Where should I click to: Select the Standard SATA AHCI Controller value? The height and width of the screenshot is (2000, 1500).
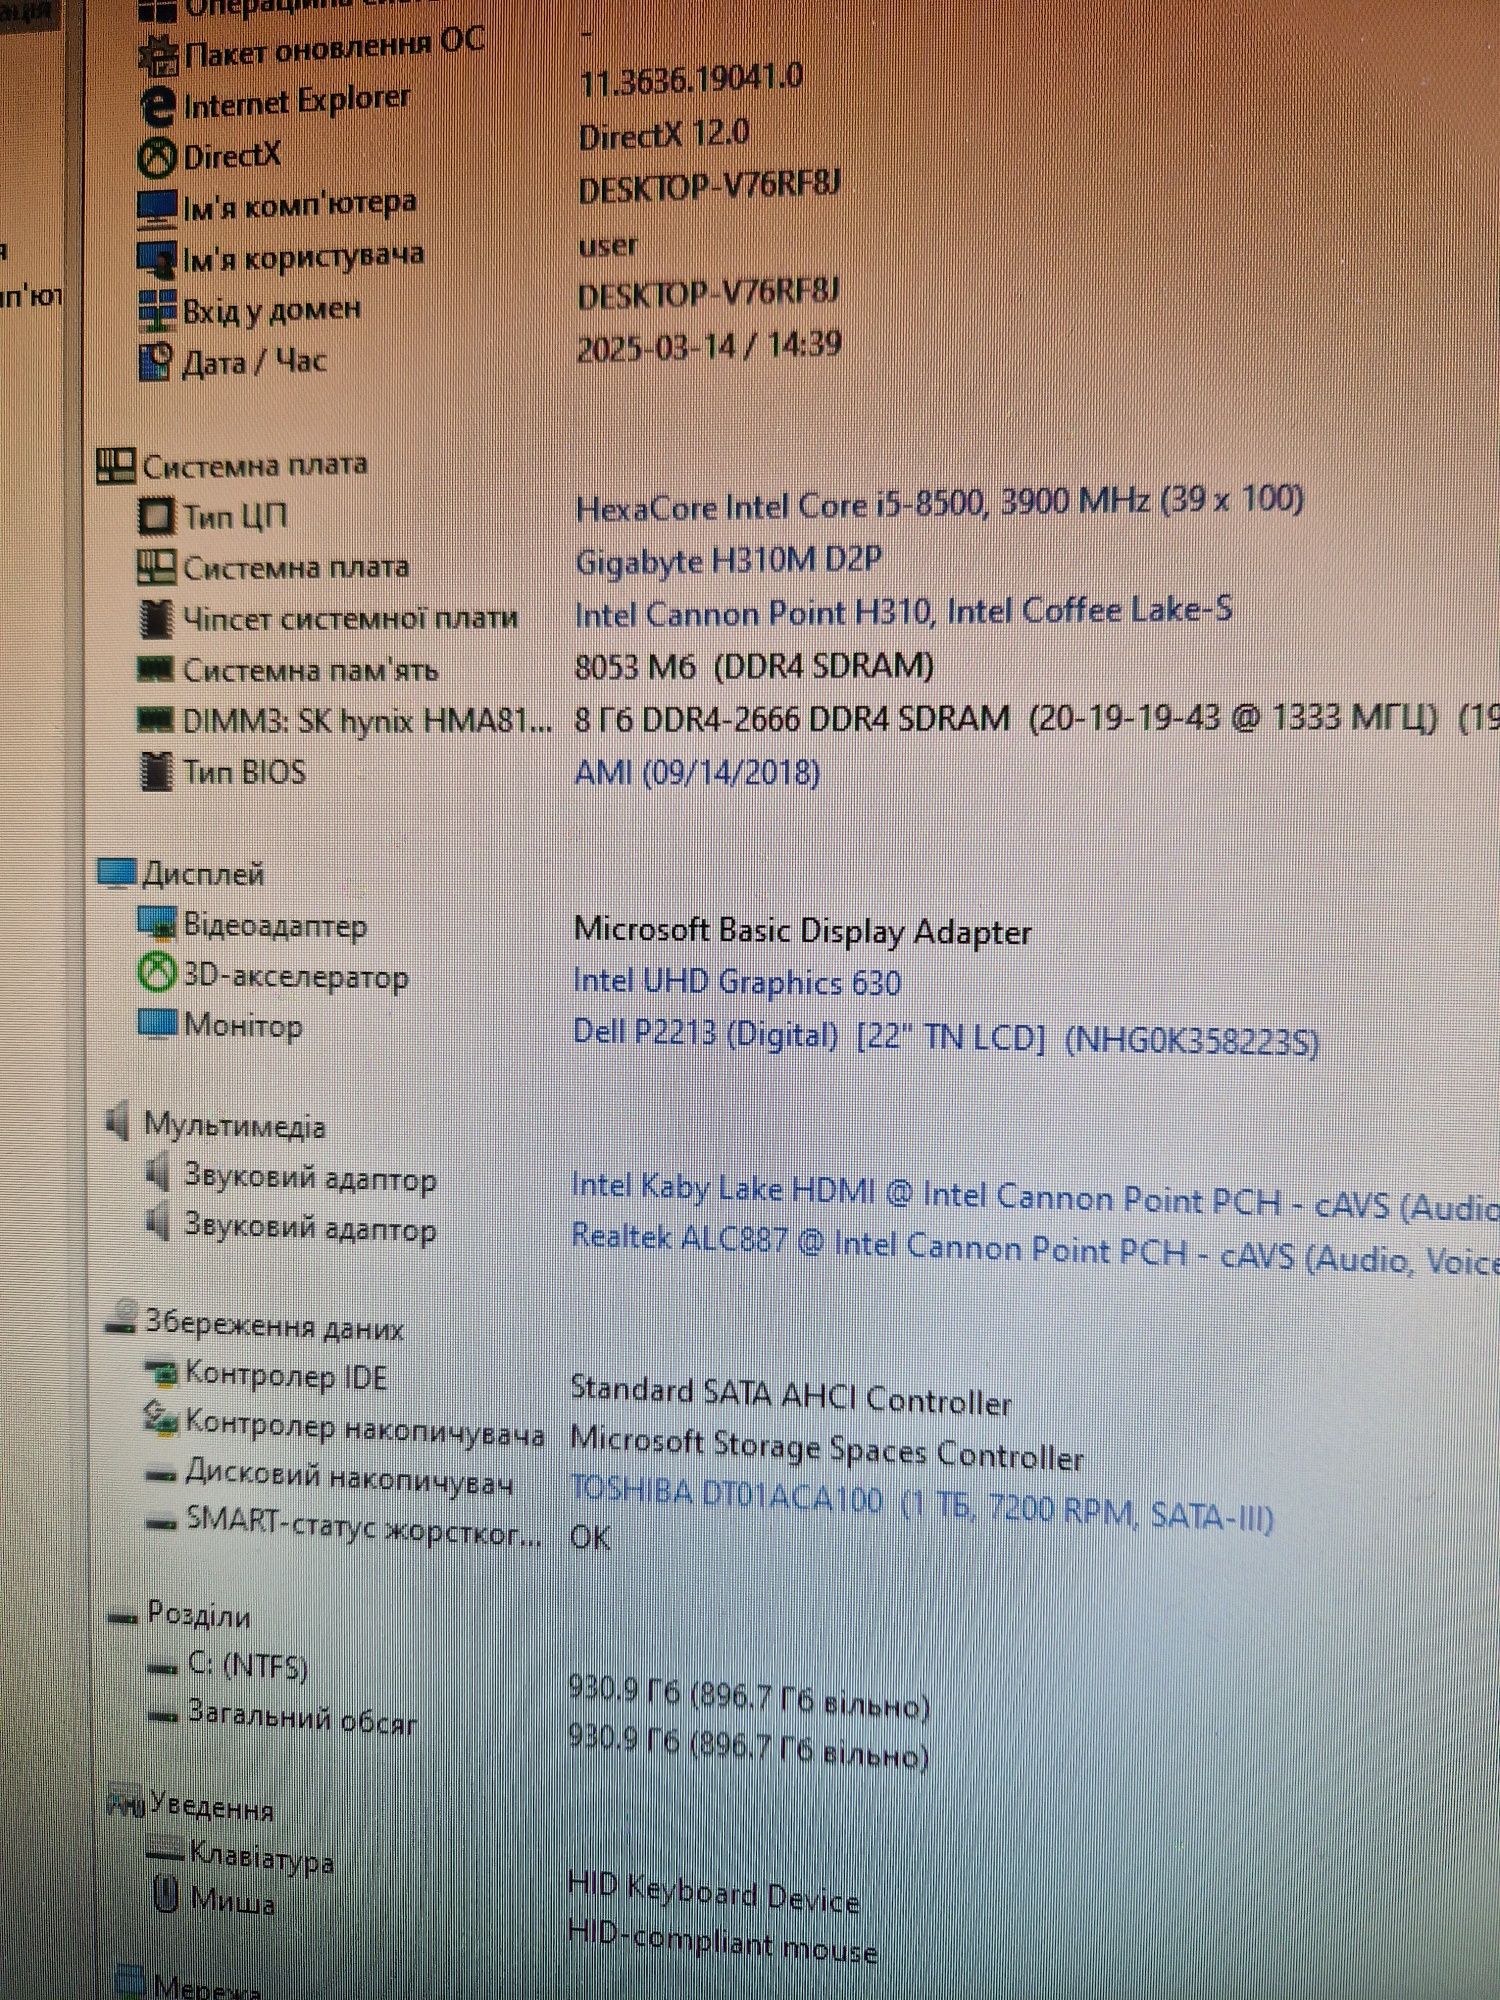click(x=790, y=1395)
